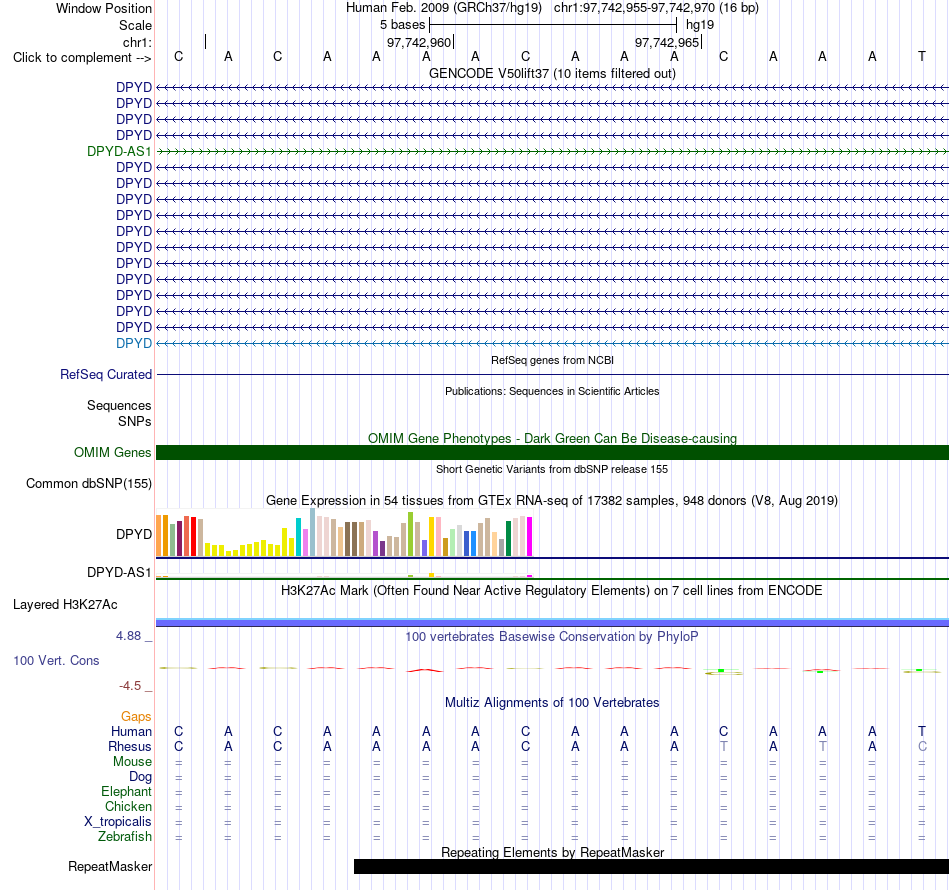Select the 'Scale' label on the left
The image size is (950, 890).
[x=135, y=25]
